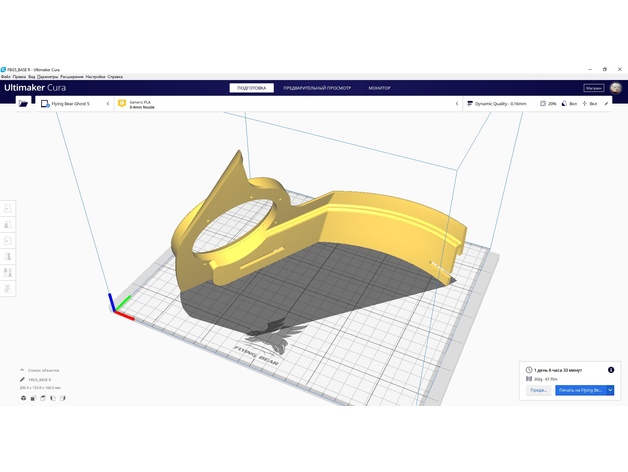
Task: Rename model via pencil icon beside FBG5_BASE
Action: tap(23, 380)
